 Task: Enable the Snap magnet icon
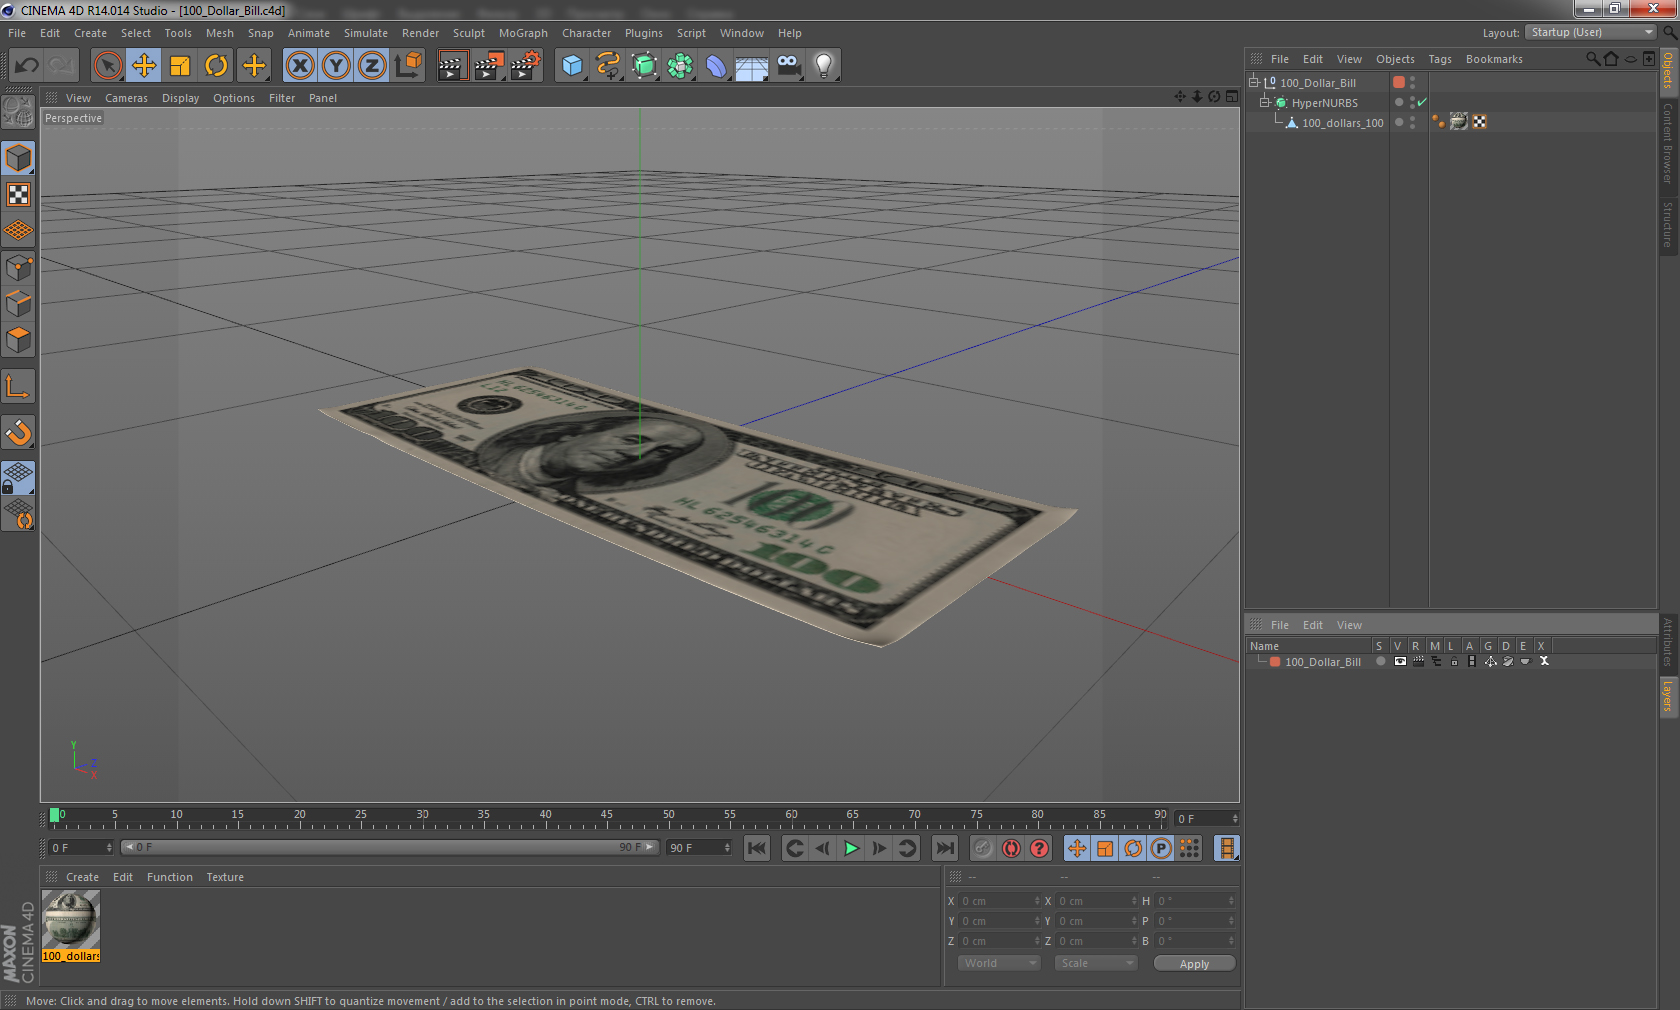coord(18,432)
